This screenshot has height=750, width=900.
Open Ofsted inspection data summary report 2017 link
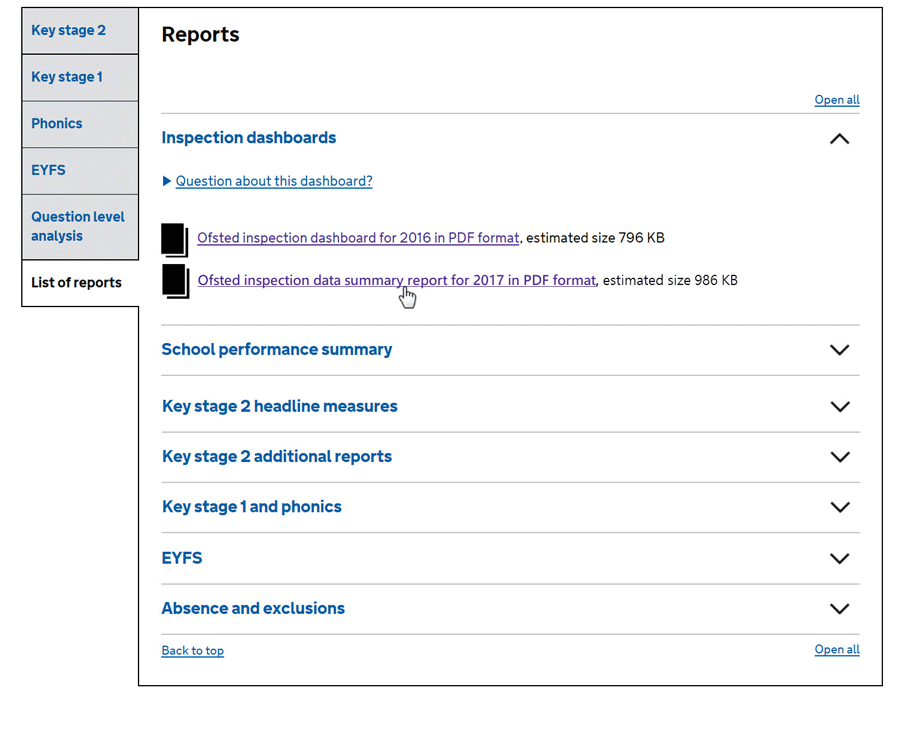(x=397, y=280)
